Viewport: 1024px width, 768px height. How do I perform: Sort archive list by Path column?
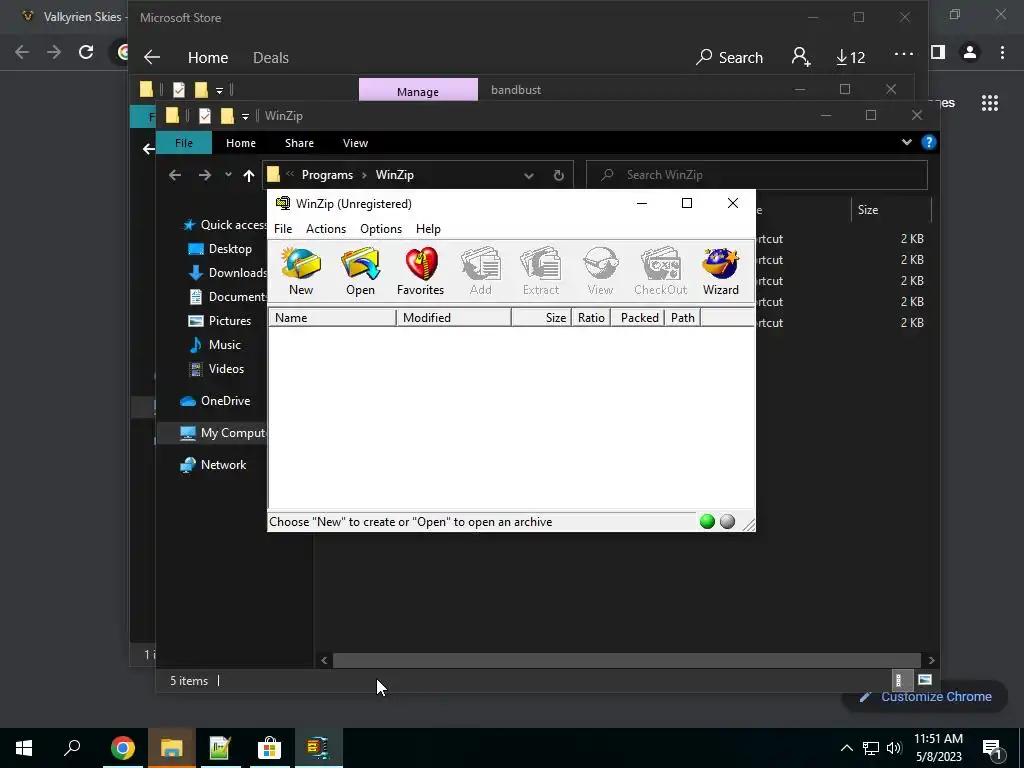682,317
